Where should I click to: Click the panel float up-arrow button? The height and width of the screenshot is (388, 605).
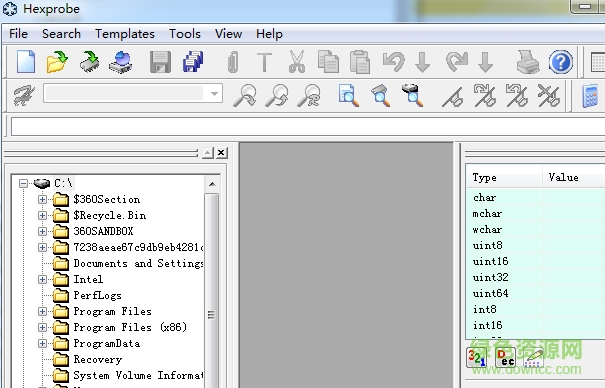tap(208, 153)
